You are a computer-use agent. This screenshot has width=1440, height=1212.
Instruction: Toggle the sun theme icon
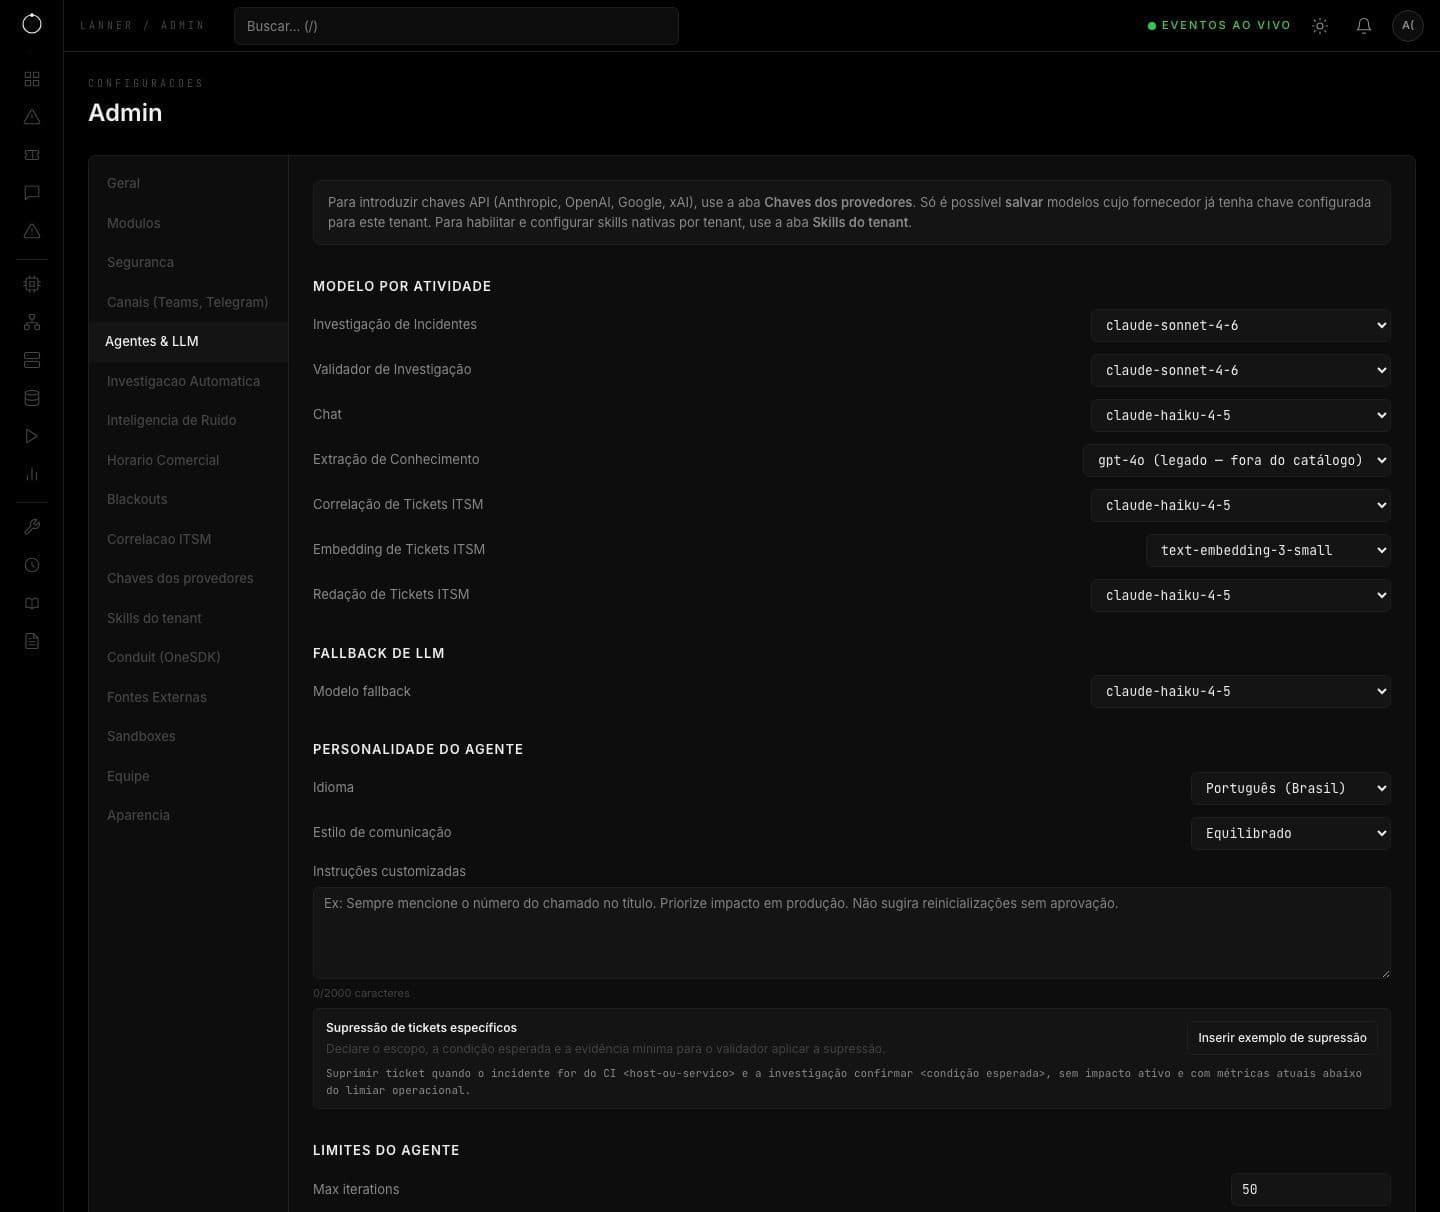pos(1320,26)
